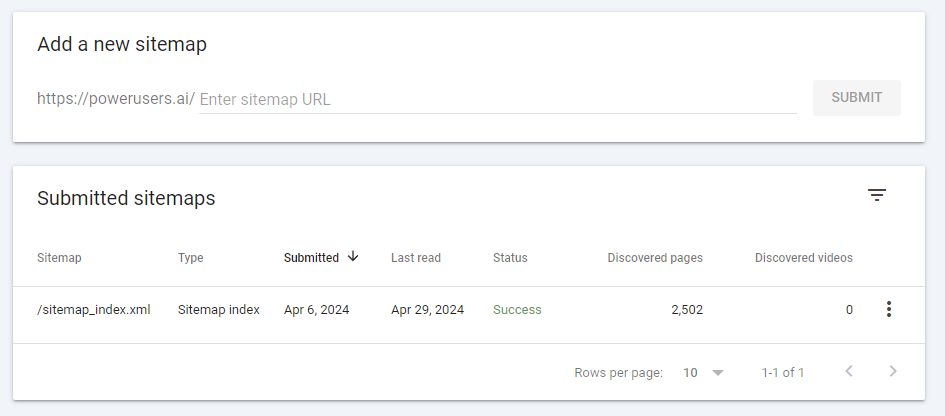Click the Submitted sitemaps heading
The width and height of the screenshot is (945, 416).
[x=126, y=198]
